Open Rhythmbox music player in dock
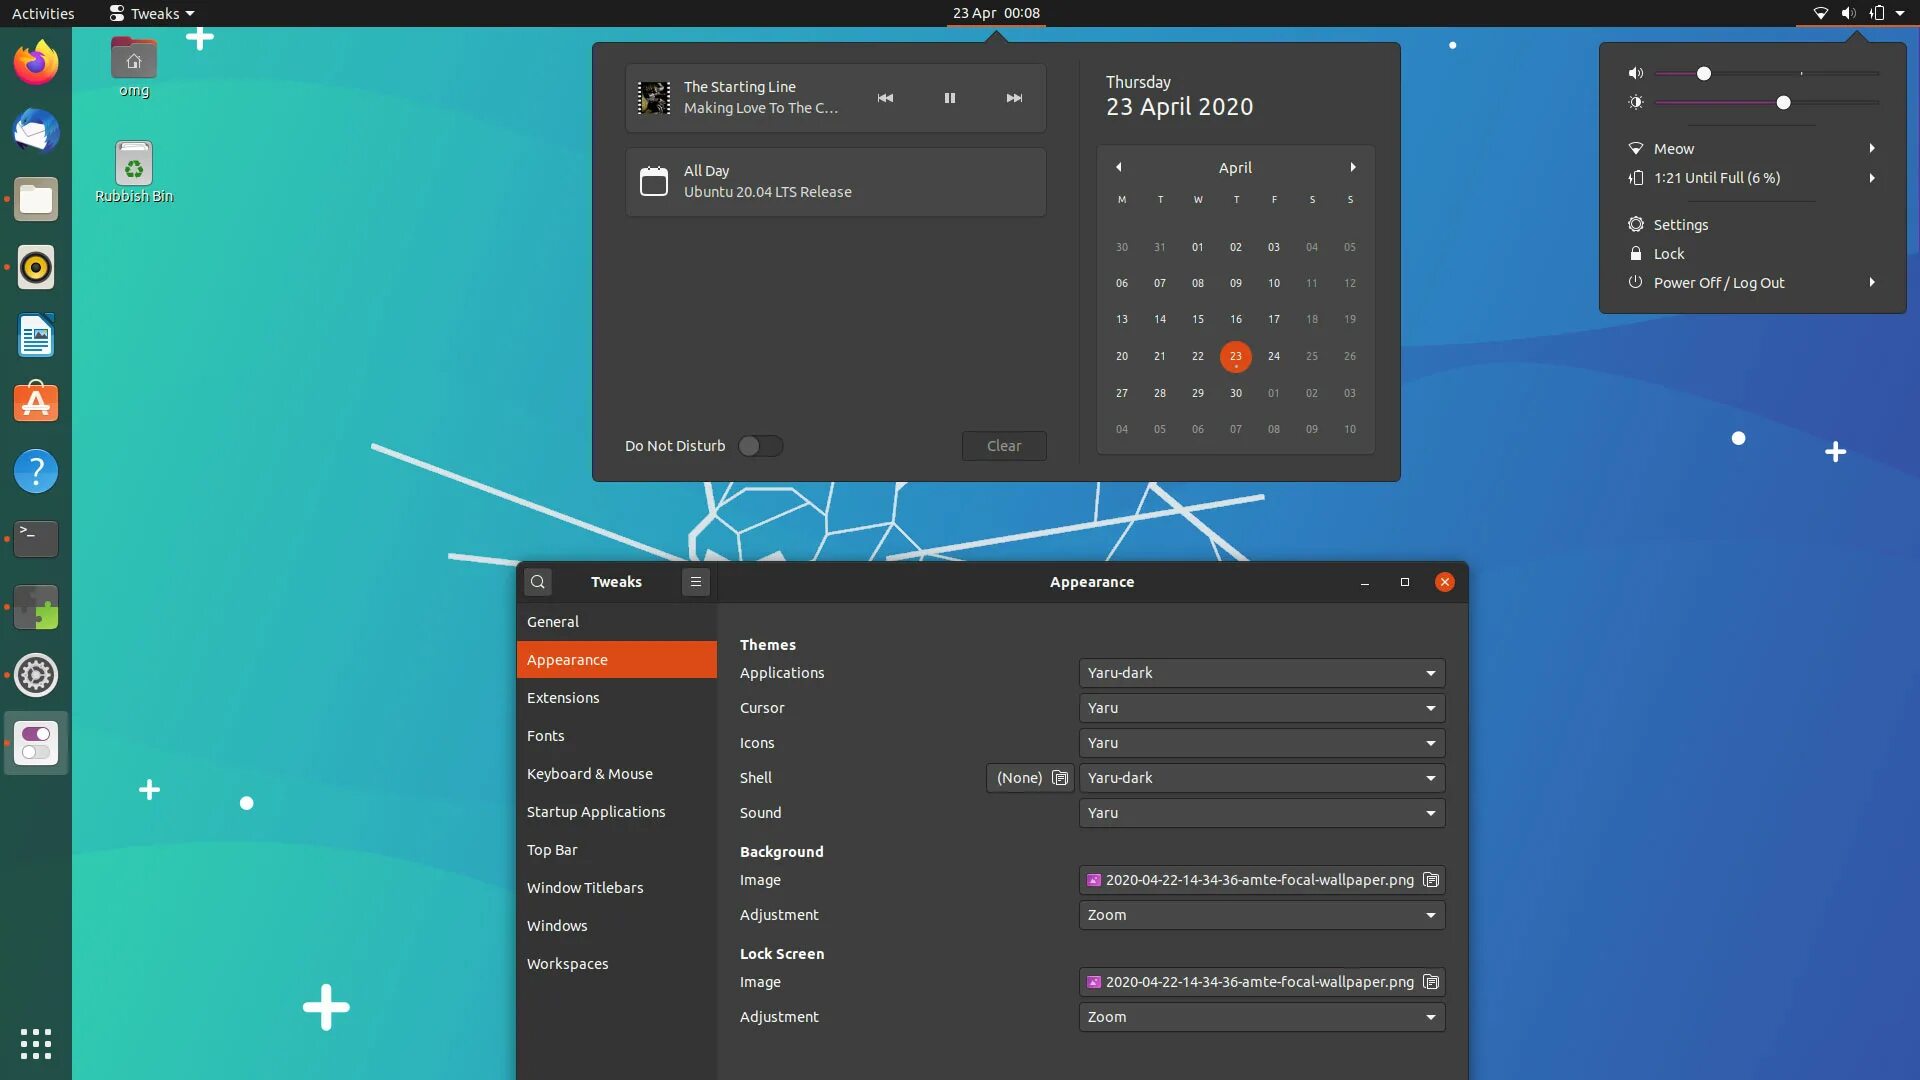Screen dimensions: 1920x1080 36,267
